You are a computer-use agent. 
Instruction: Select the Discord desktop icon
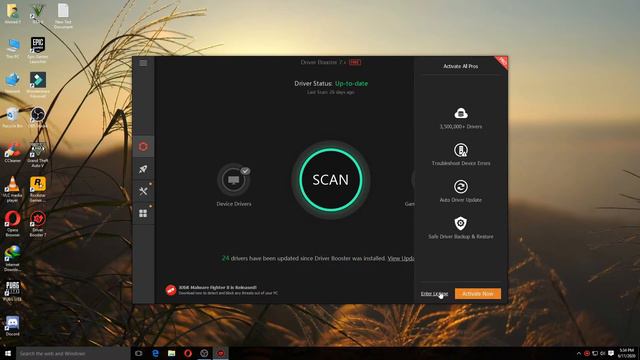13,326
